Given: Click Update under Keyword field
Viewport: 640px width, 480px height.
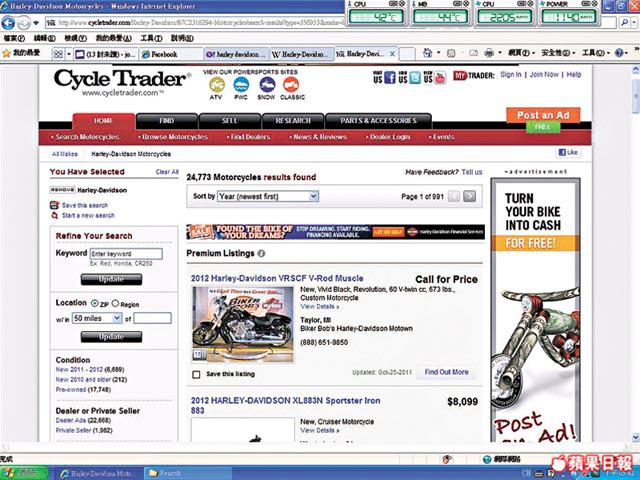Looking at the screenshot, I should tap(111, 280).
